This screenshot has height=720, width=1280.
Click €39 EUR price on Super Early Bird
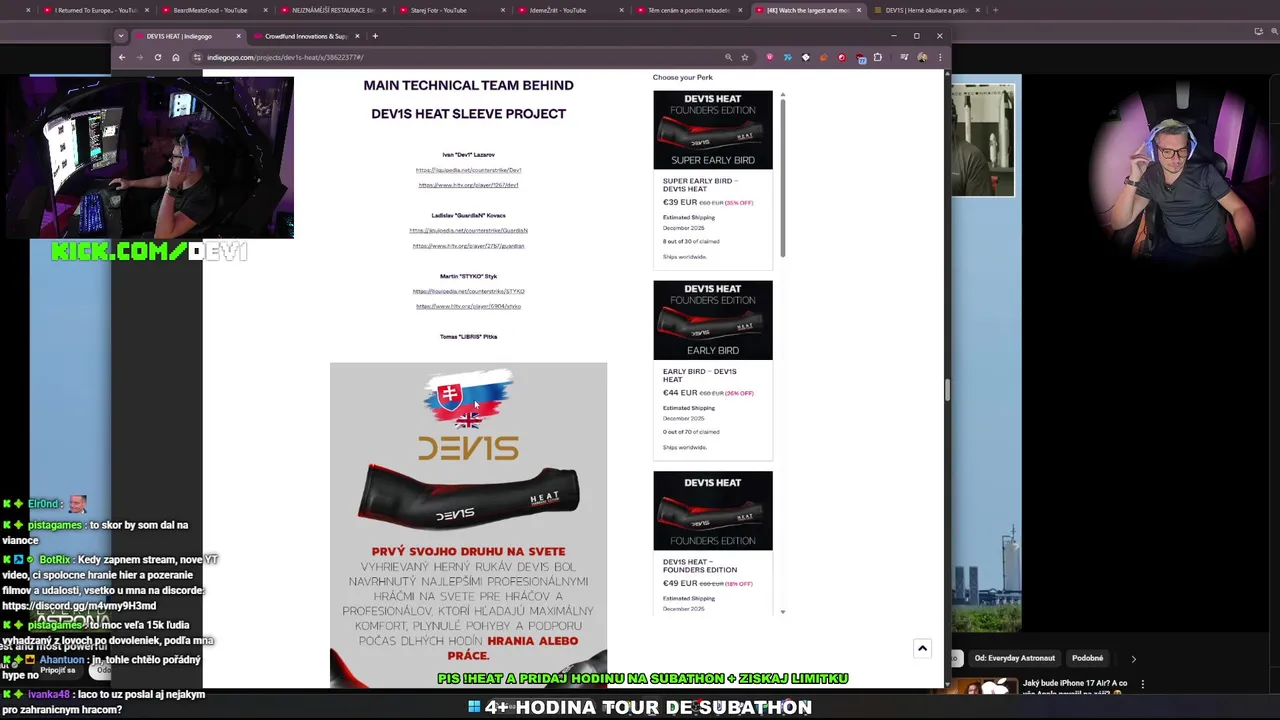[680, 203]
